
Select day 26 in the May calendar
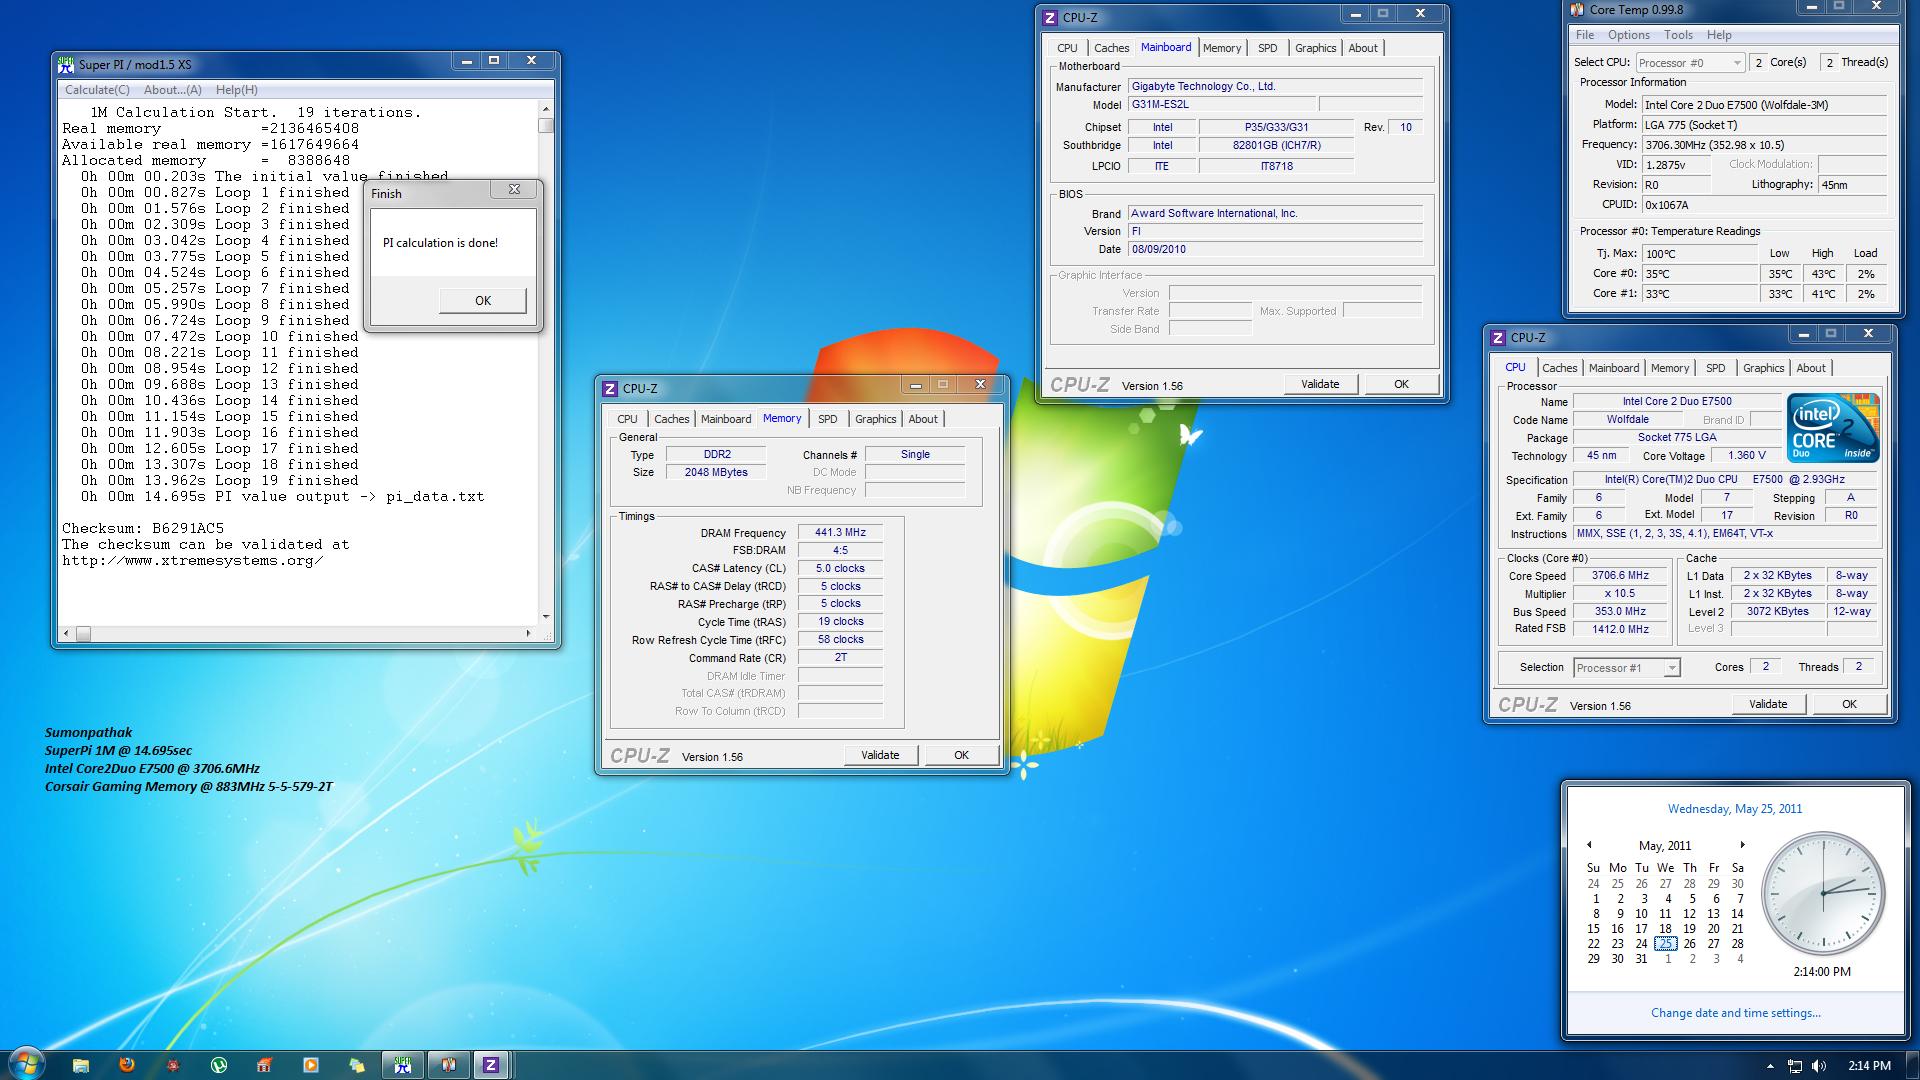tap(1689, 943)
